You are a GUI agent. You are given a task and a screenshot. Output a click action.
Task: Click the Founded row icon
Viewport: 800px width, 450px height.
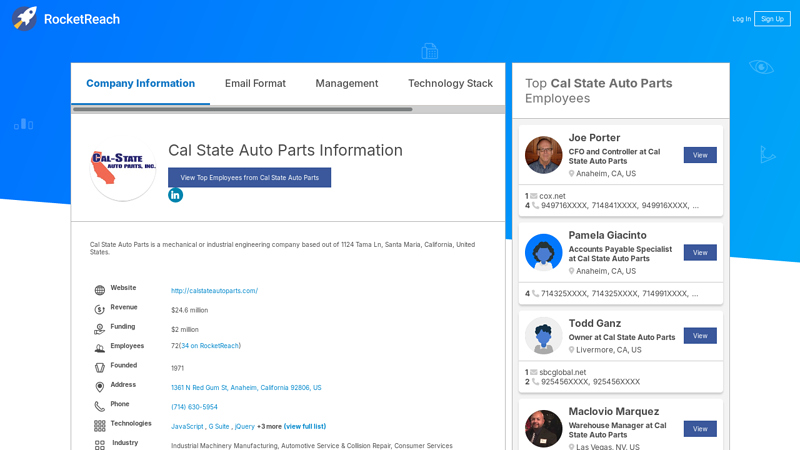(99, 367)
